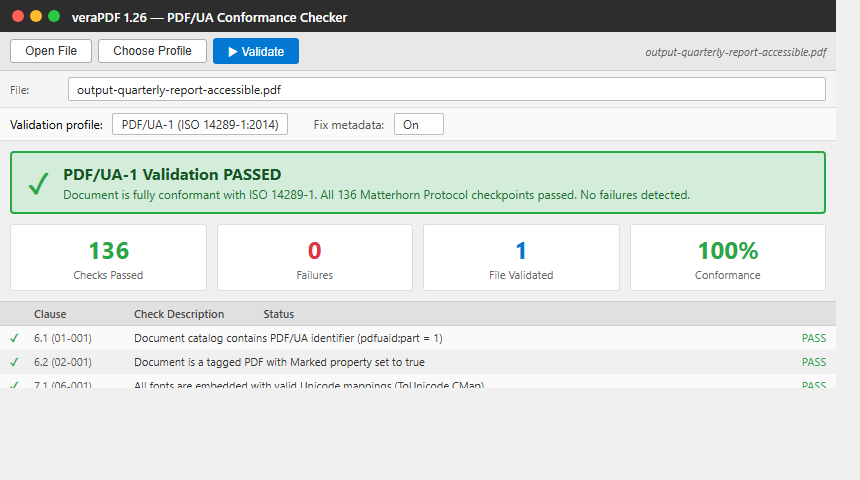Select clause cell 6.1 (01-001)
Image resolution: width=860 pixels, height=480 pixels.
tap(63, 338)
